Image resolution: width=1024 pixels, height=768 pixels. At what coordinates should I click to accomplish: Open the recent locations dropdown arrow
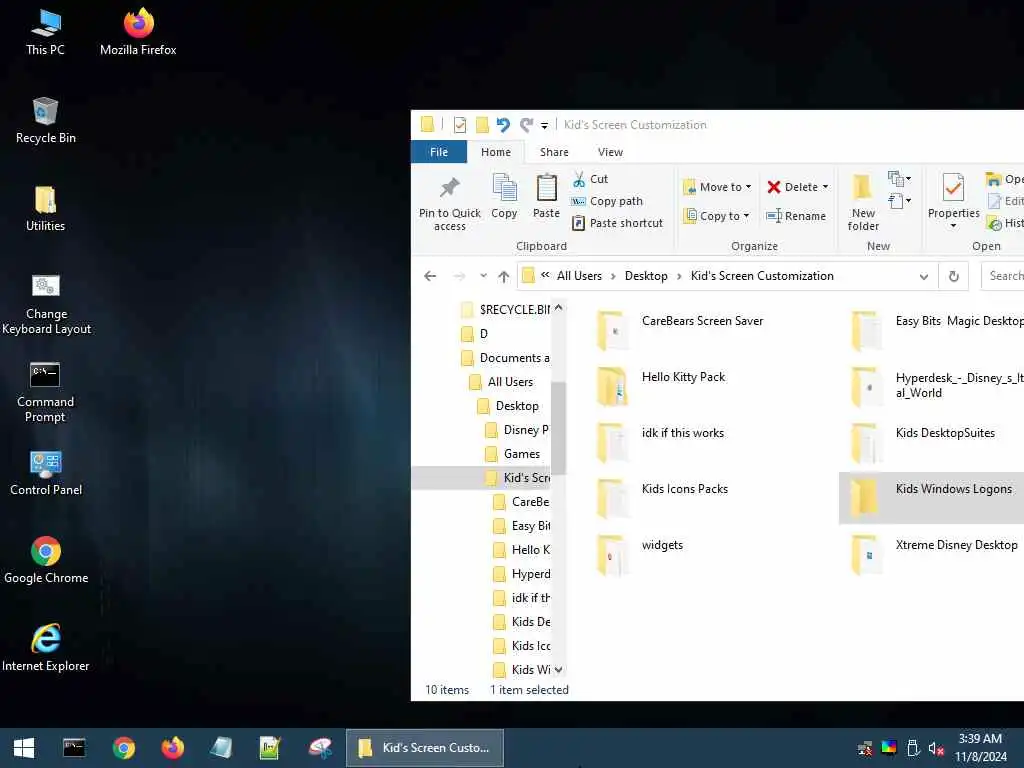coord(483,276)
